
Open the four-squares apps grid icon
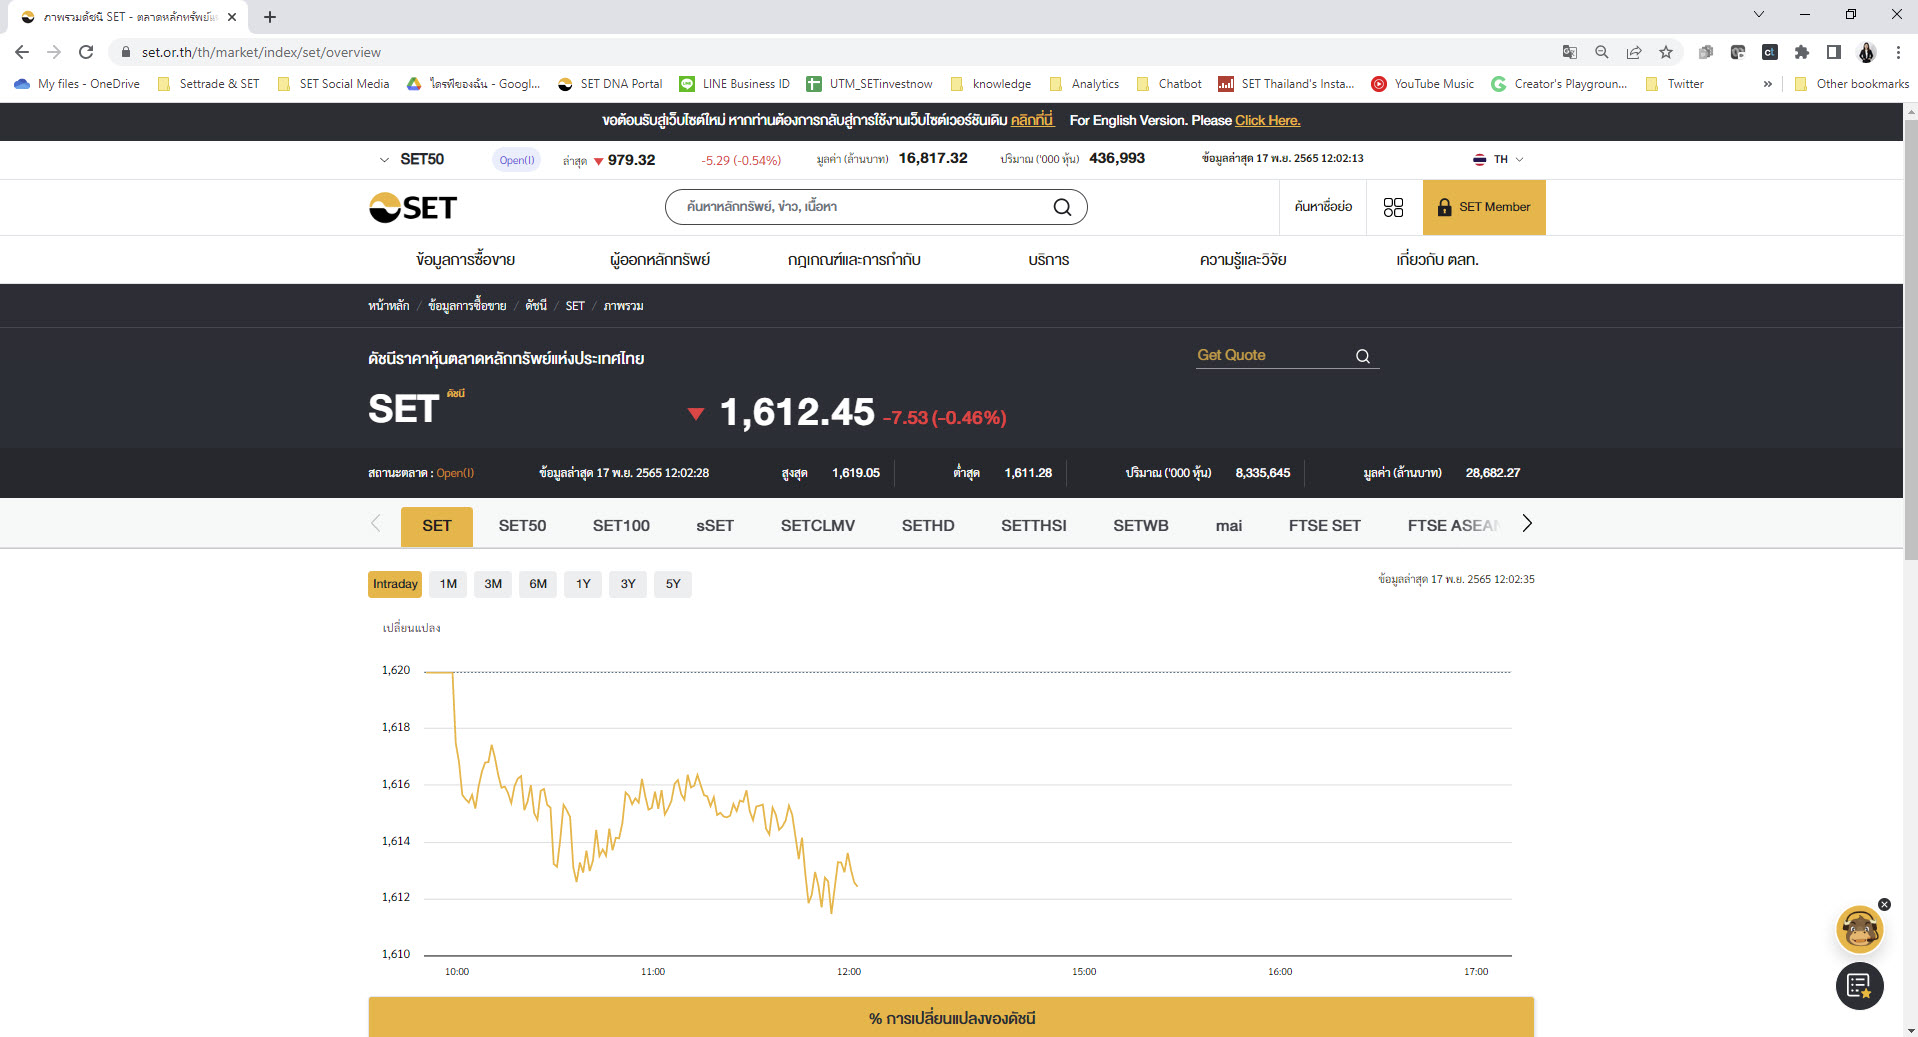click(1393, 207)
